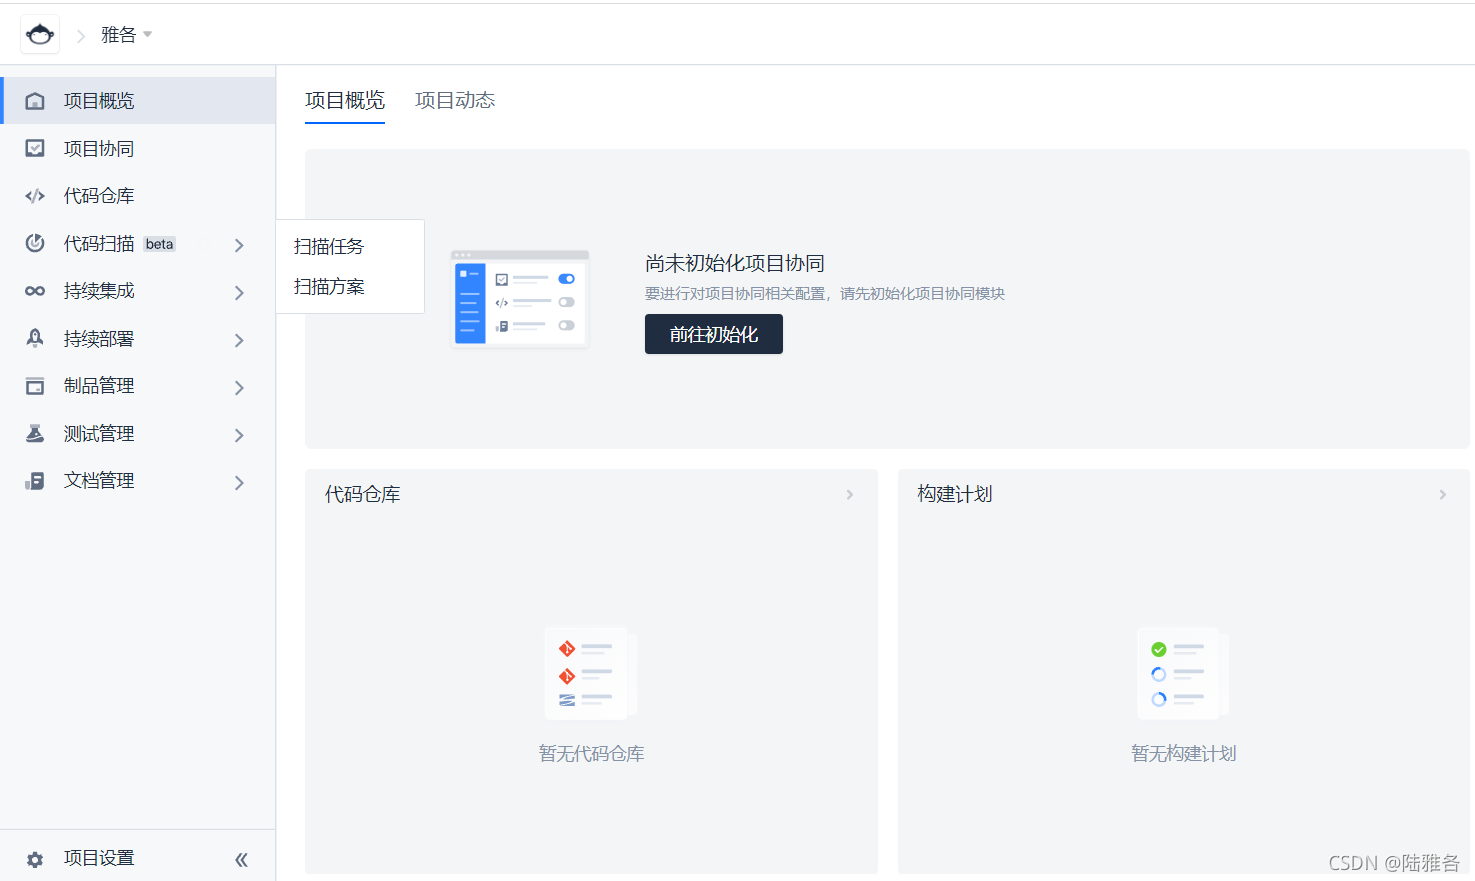Open 测试管理 sidebar entry
The height and width of the screenshot is (881, 1475).
point(138,433)
